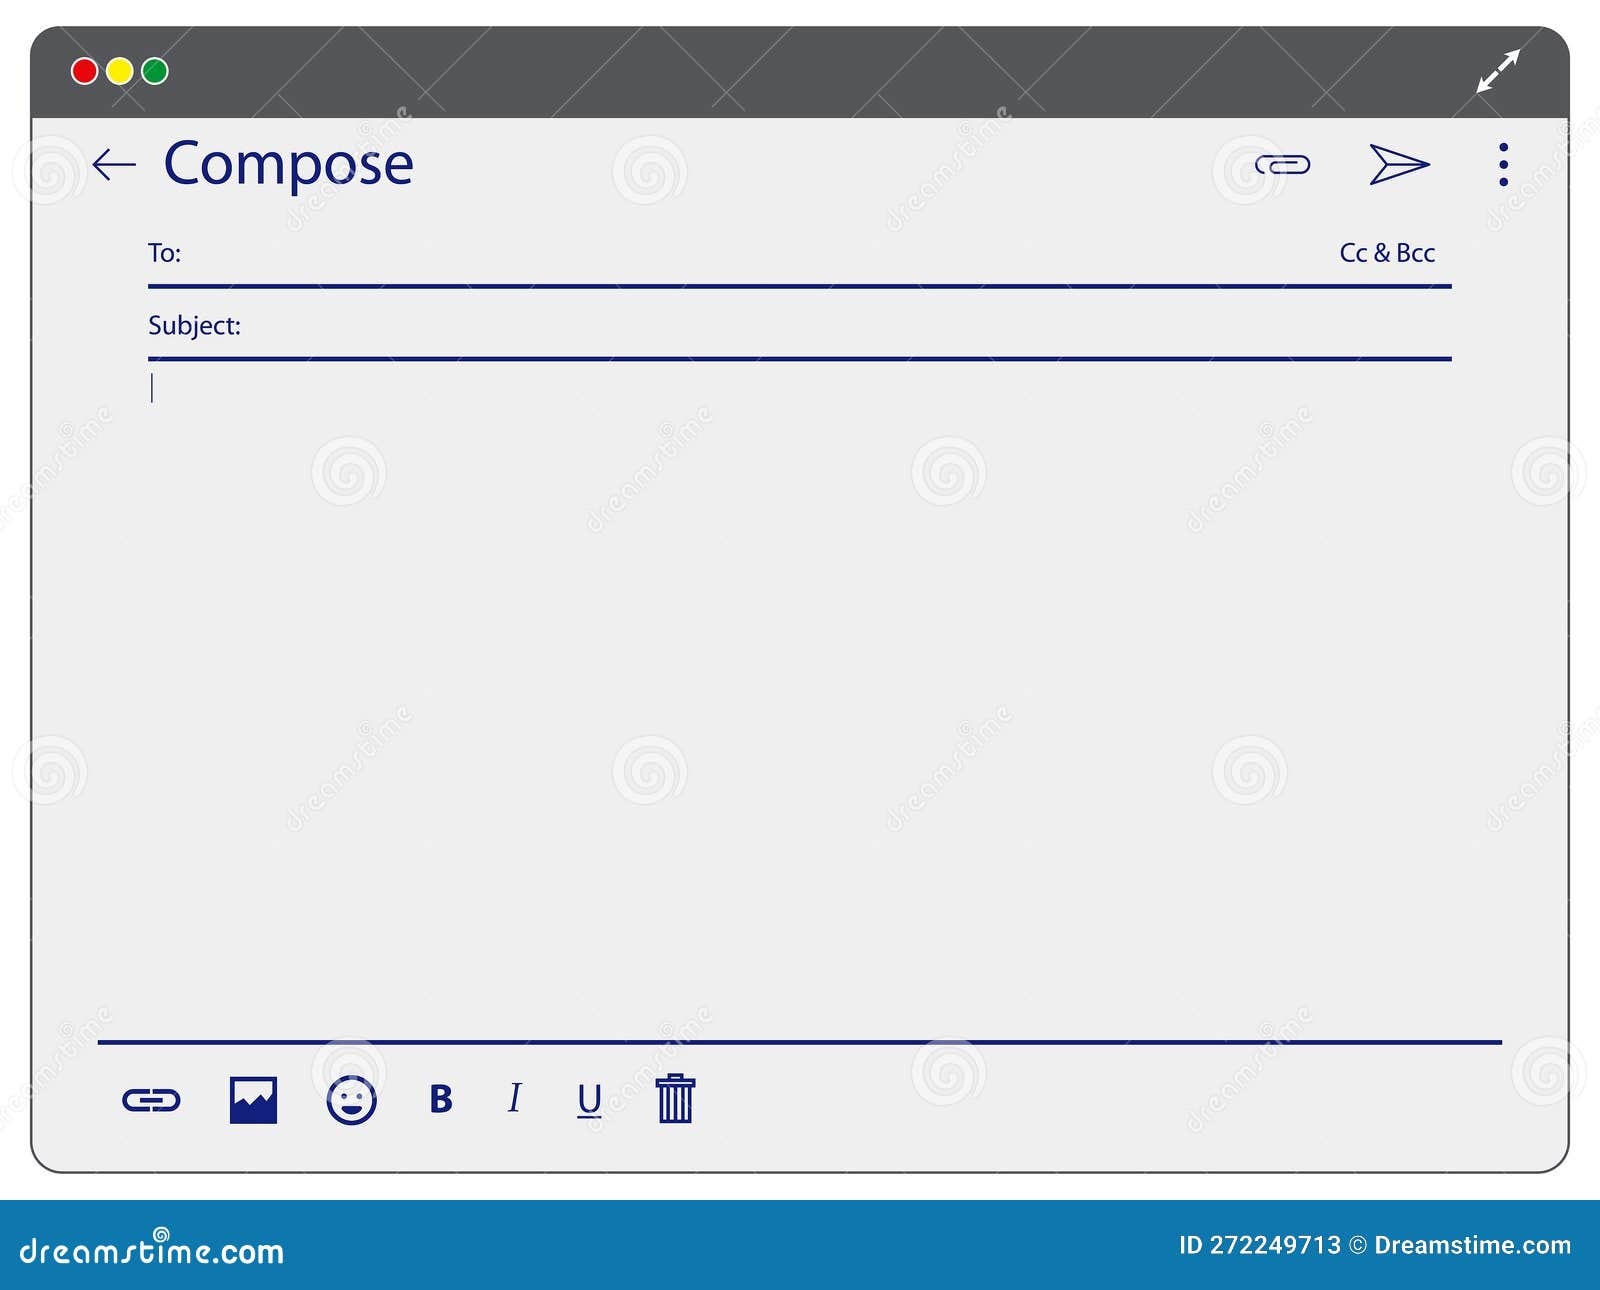1600x1290 pixels.
Task: Minimize the window with the yellow dot
Action: [x=120, y=71]
